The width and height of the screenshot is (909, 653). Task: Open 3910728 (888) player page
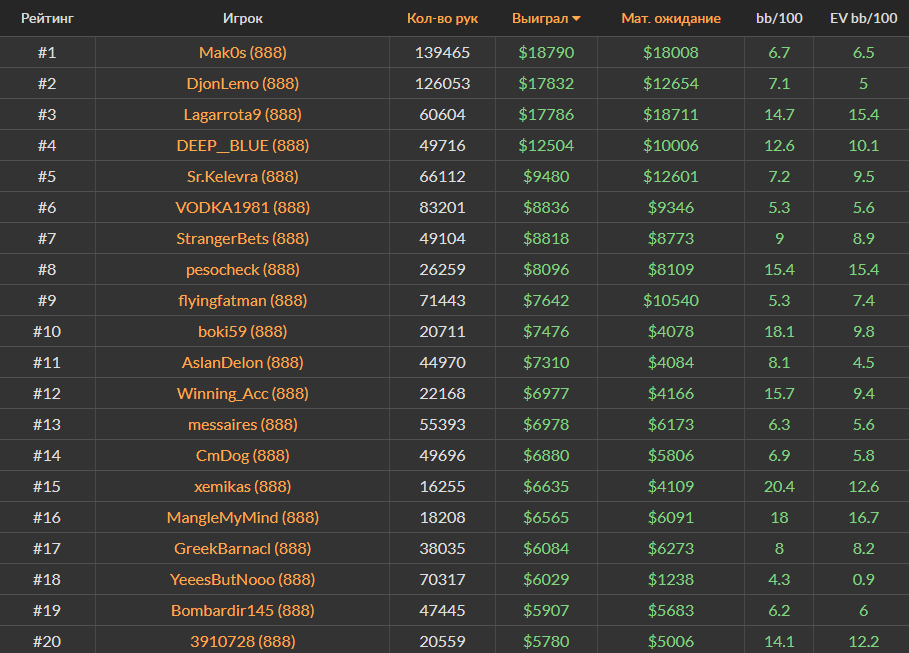[x=243, y=641]
